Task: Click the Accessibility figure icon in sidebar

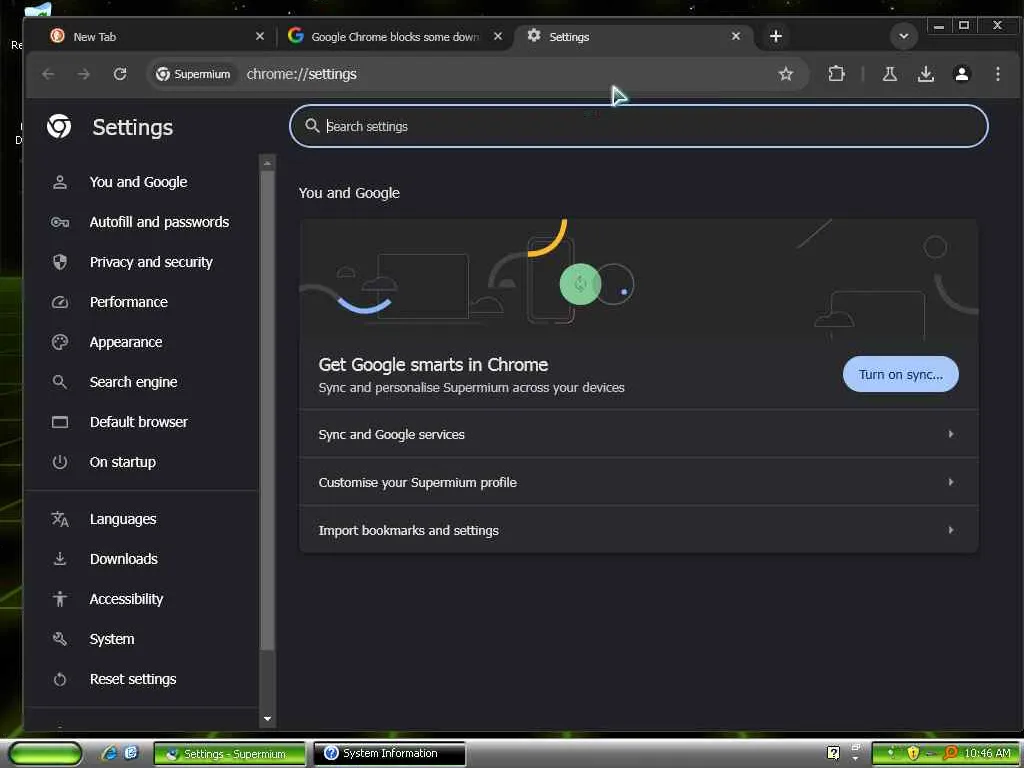Action: click(59, 599)
